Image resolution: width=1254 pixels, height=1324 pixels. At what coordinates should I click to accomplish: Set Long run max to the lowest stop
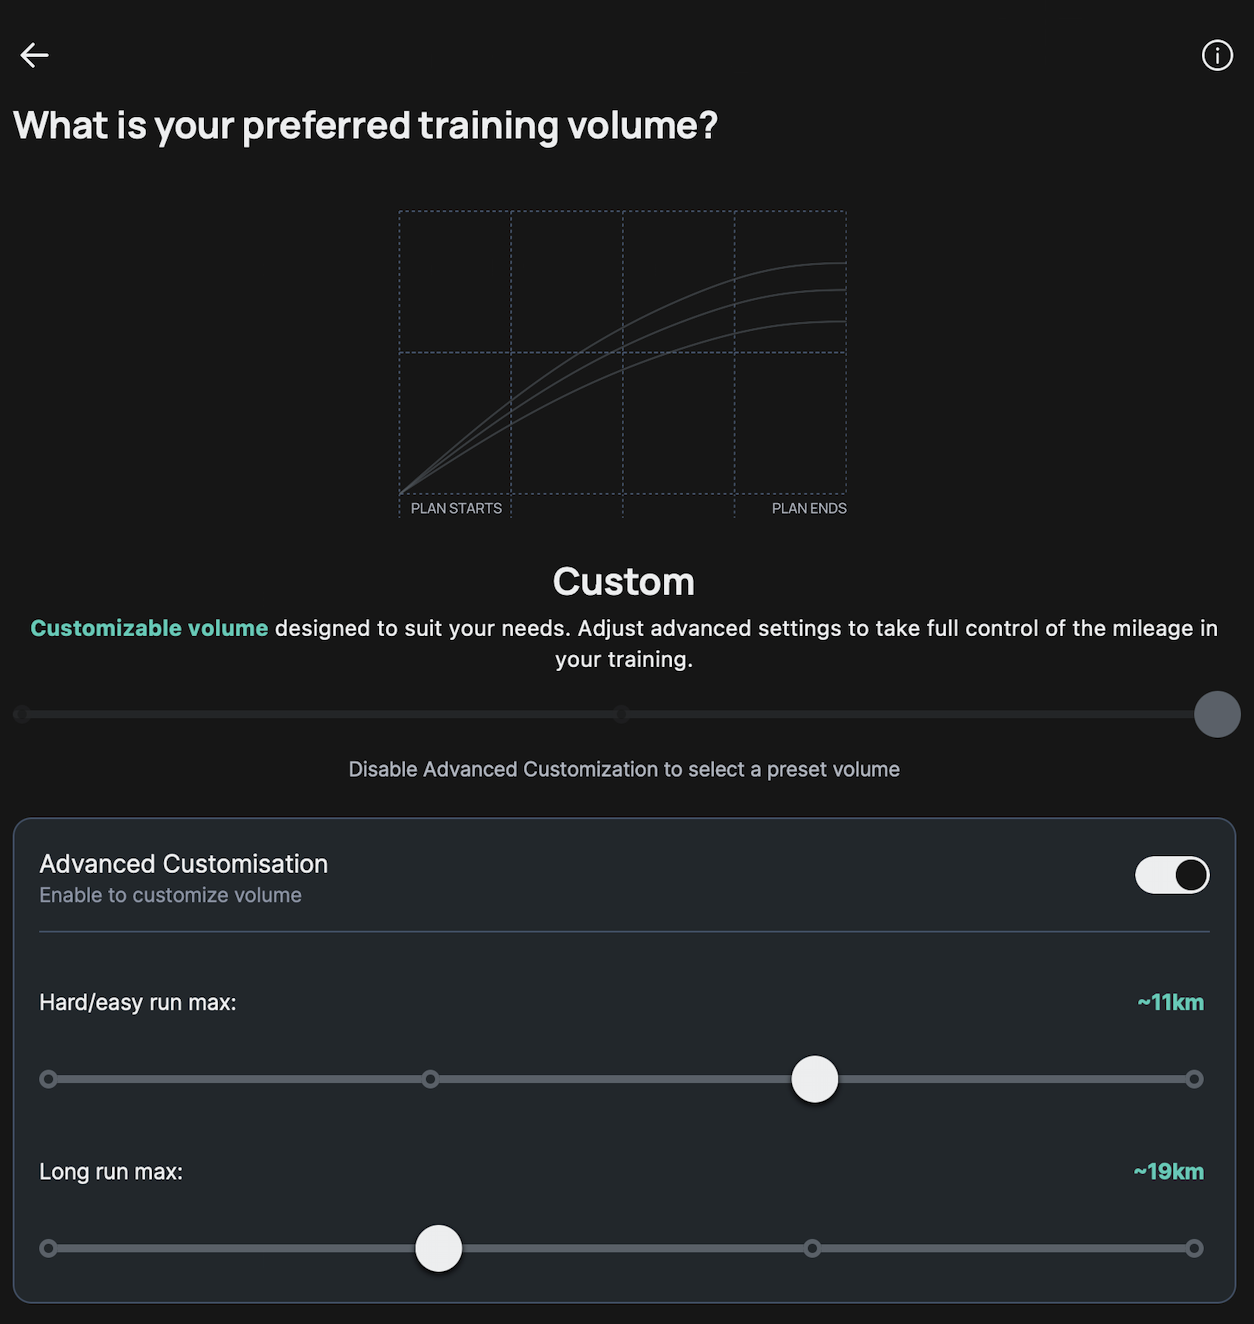coord(48,1248)
